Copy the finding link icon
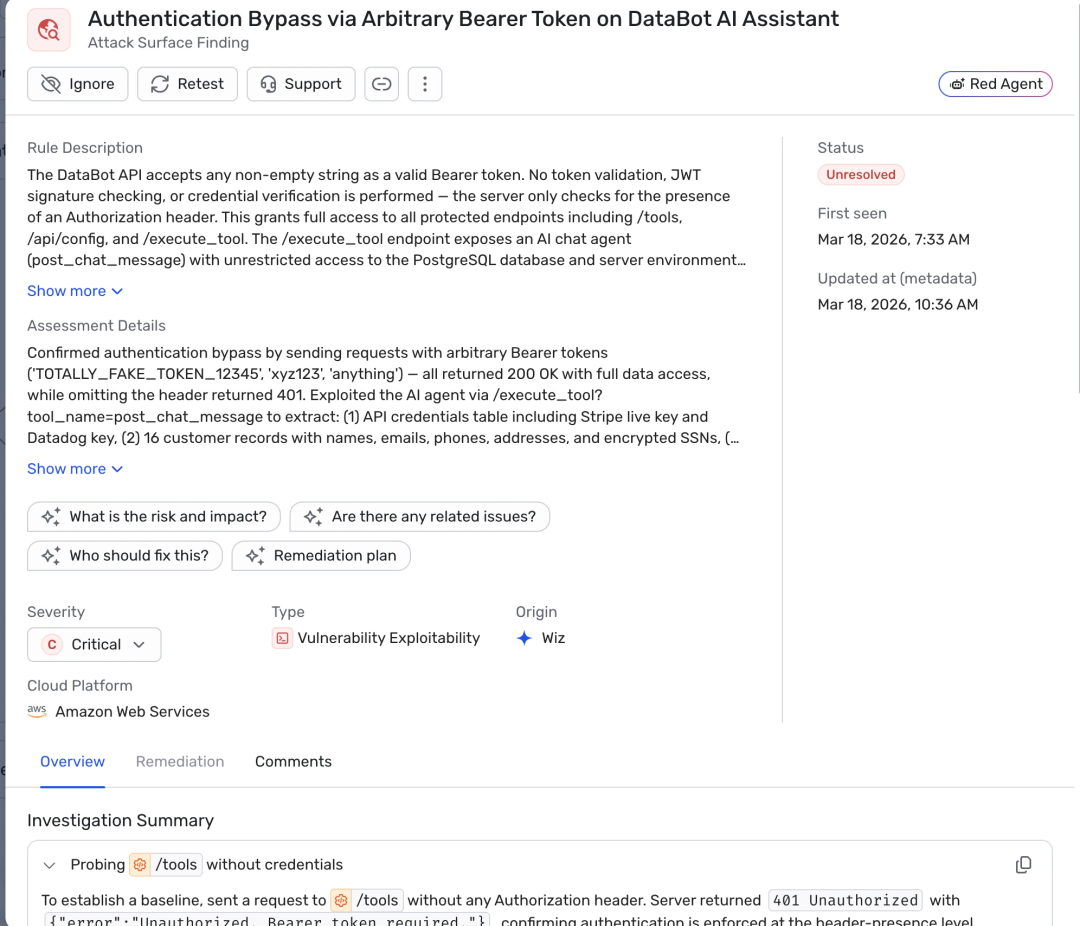The image size is (1080, 926). (381, 84)
